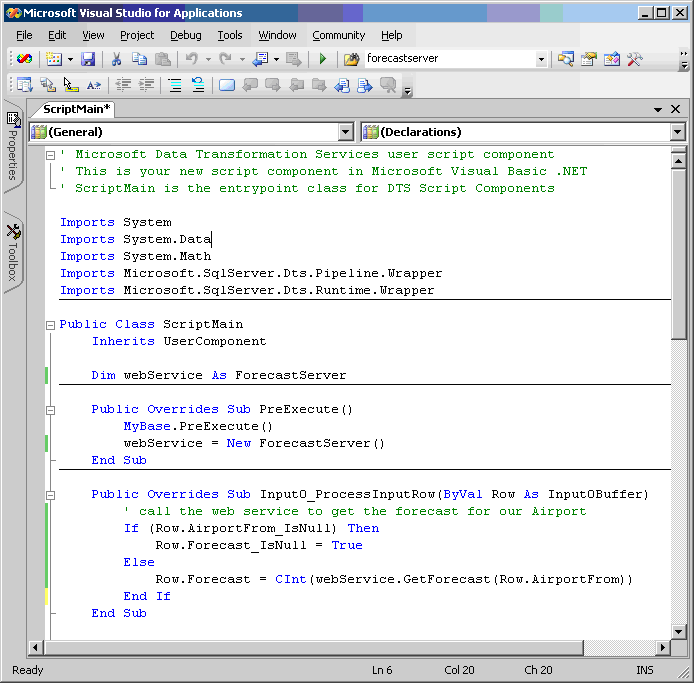Collapse the ScriptMain class code region

tap(50, 325)
